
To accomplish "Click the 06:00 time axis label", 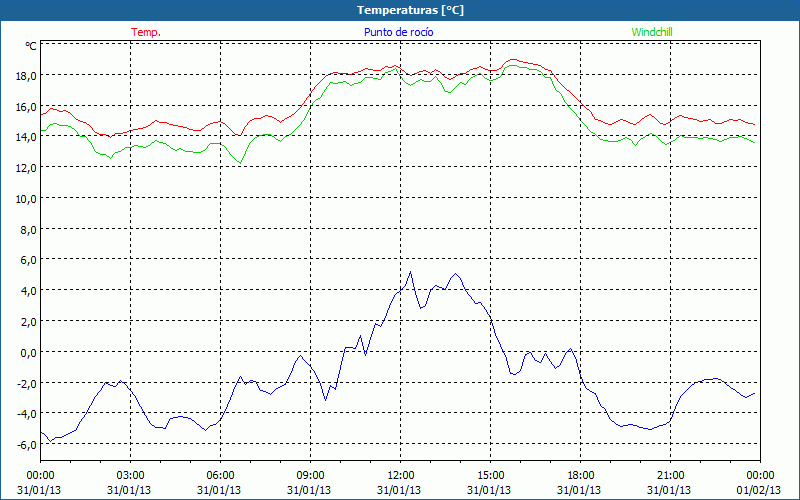I will [220, 476].
